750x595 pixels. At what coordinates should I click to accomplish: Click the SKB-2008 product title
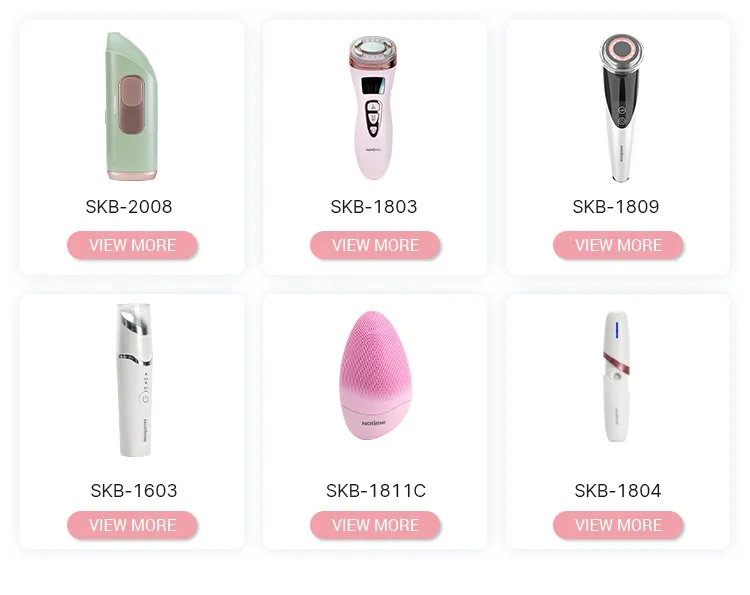click(129, 207)
